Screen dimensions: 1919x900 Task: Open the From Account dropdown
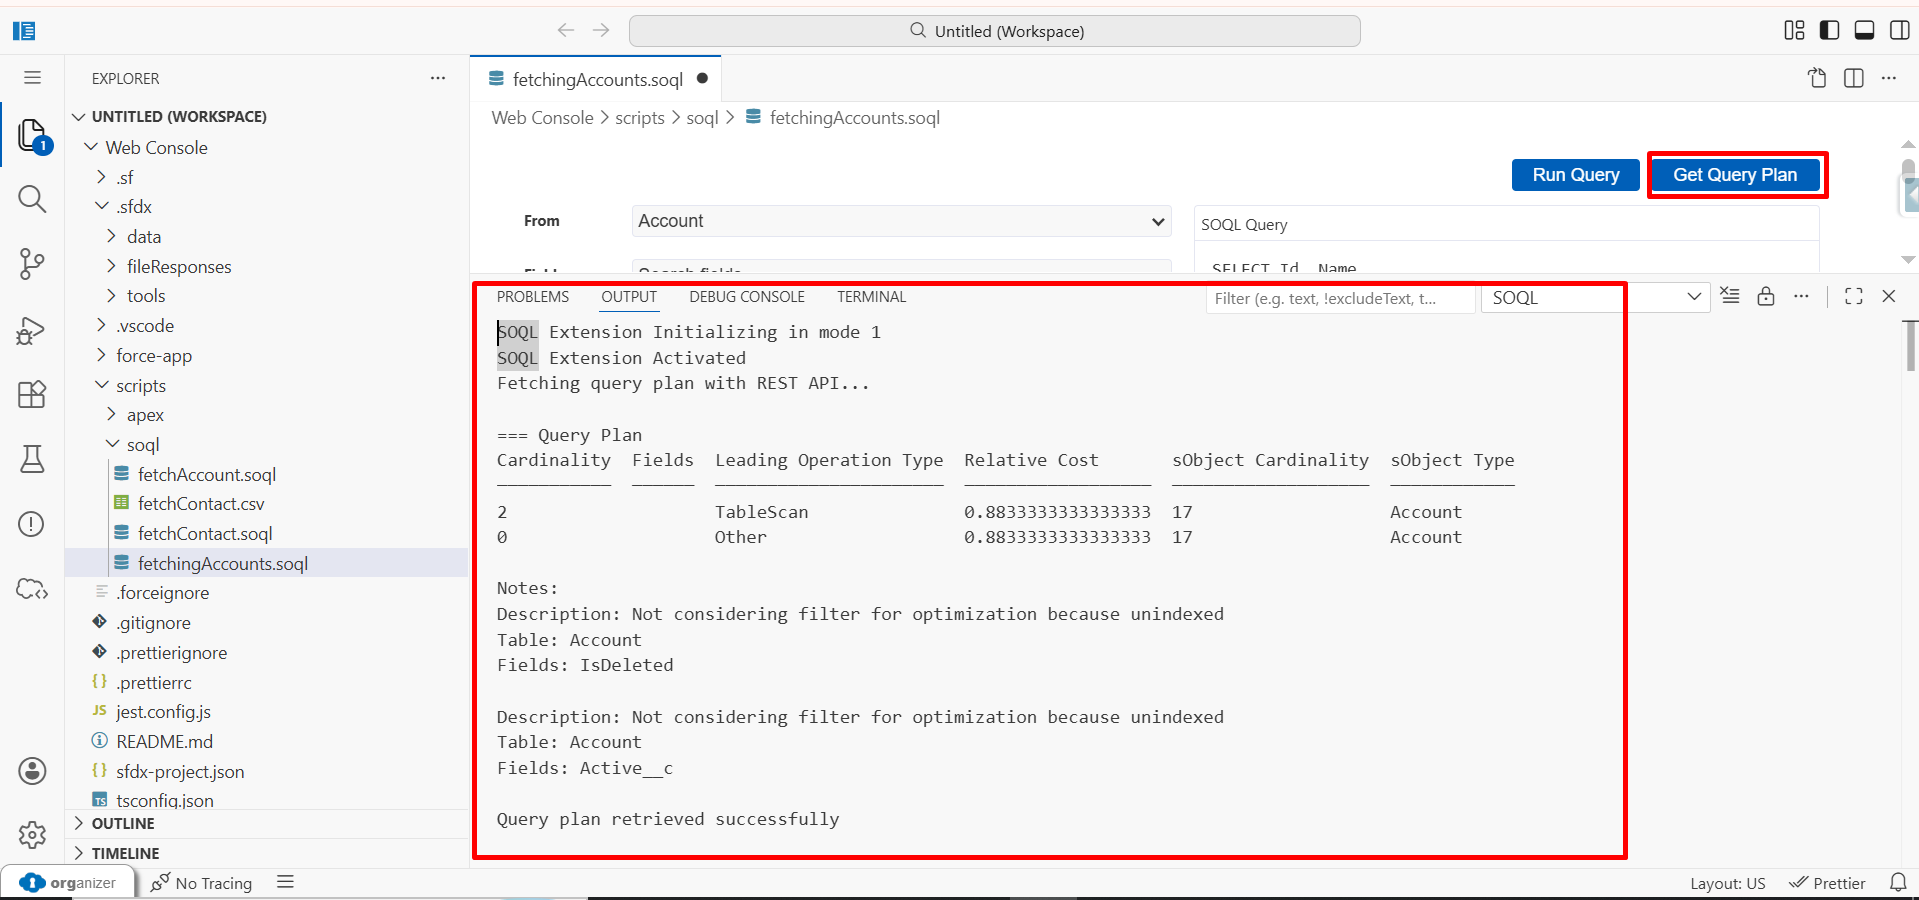pyautogui.click(x=901, y=221)
